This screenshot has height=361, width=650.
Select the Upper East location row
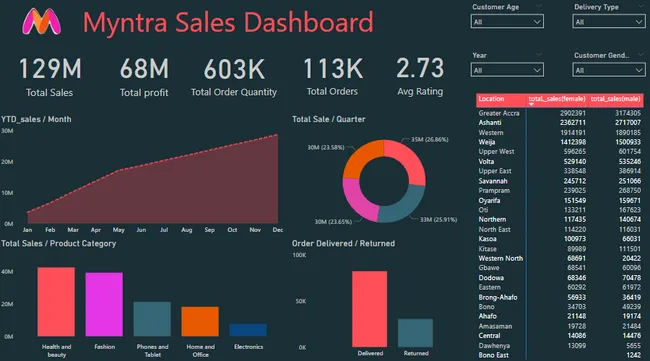(x=560, y=171)
